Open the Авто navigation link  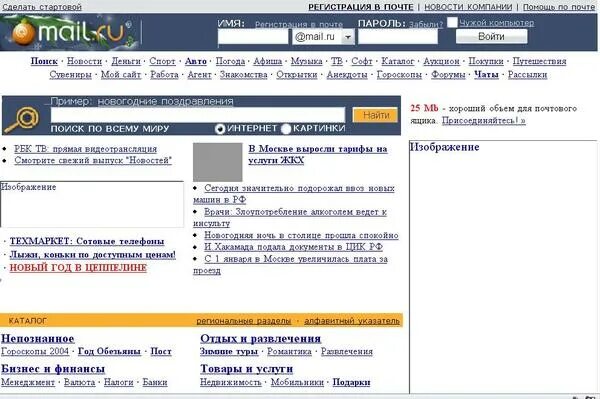(196, 61)
